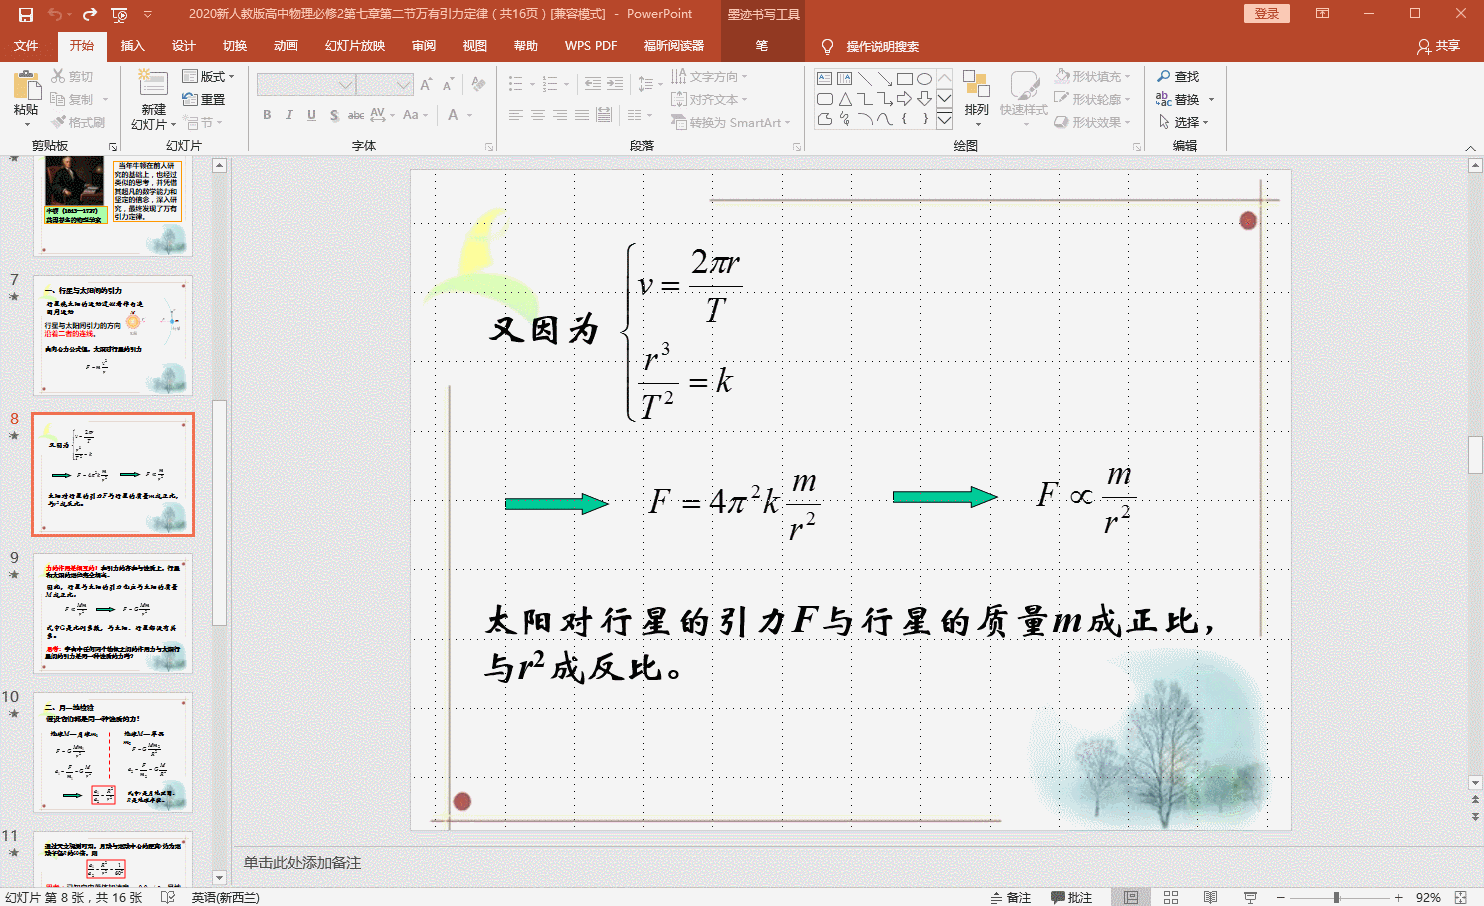Click the Share button
Screen dimensions: 1484x906
click(x=1438, y=46)
